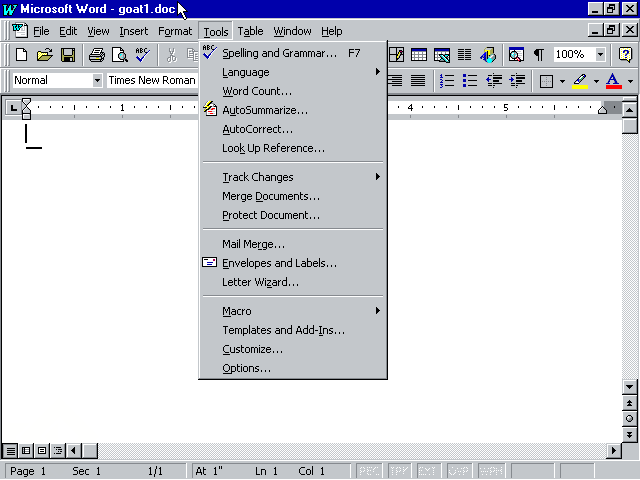
Task: Click Select Browse Object circle button
Action: coord(629,418)
